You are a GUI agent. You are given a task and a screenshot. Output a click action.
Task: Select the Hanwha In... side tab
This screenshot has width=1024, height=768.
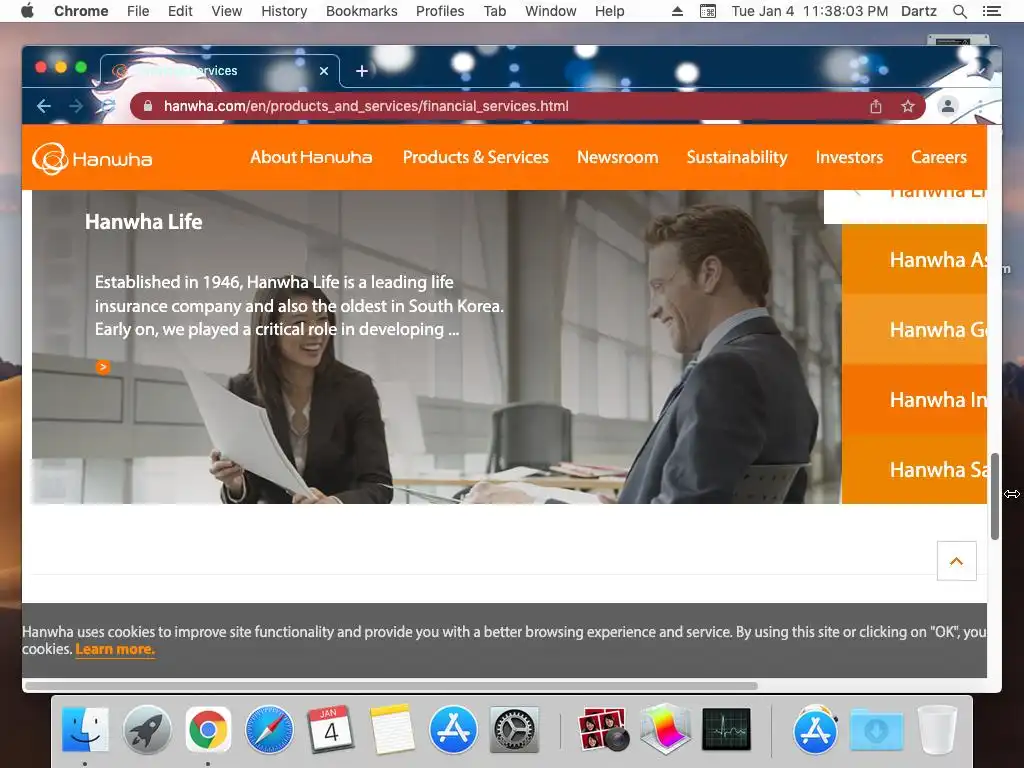pyautogui.click(x=914, y=399)
